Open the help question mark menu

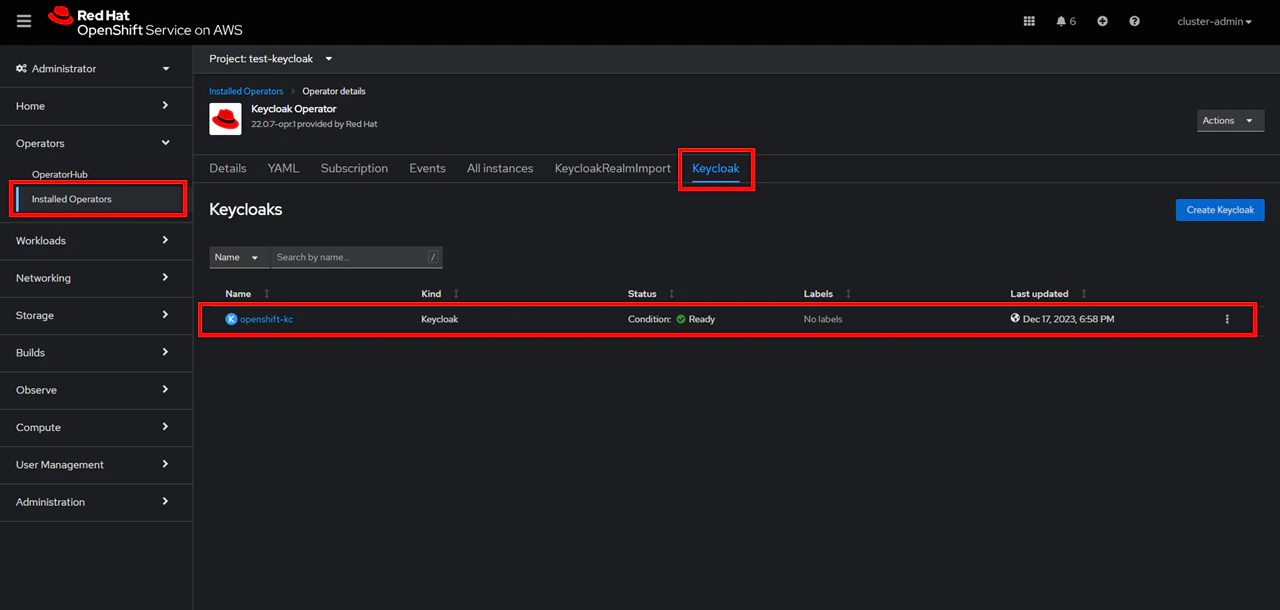(1134, 21)
